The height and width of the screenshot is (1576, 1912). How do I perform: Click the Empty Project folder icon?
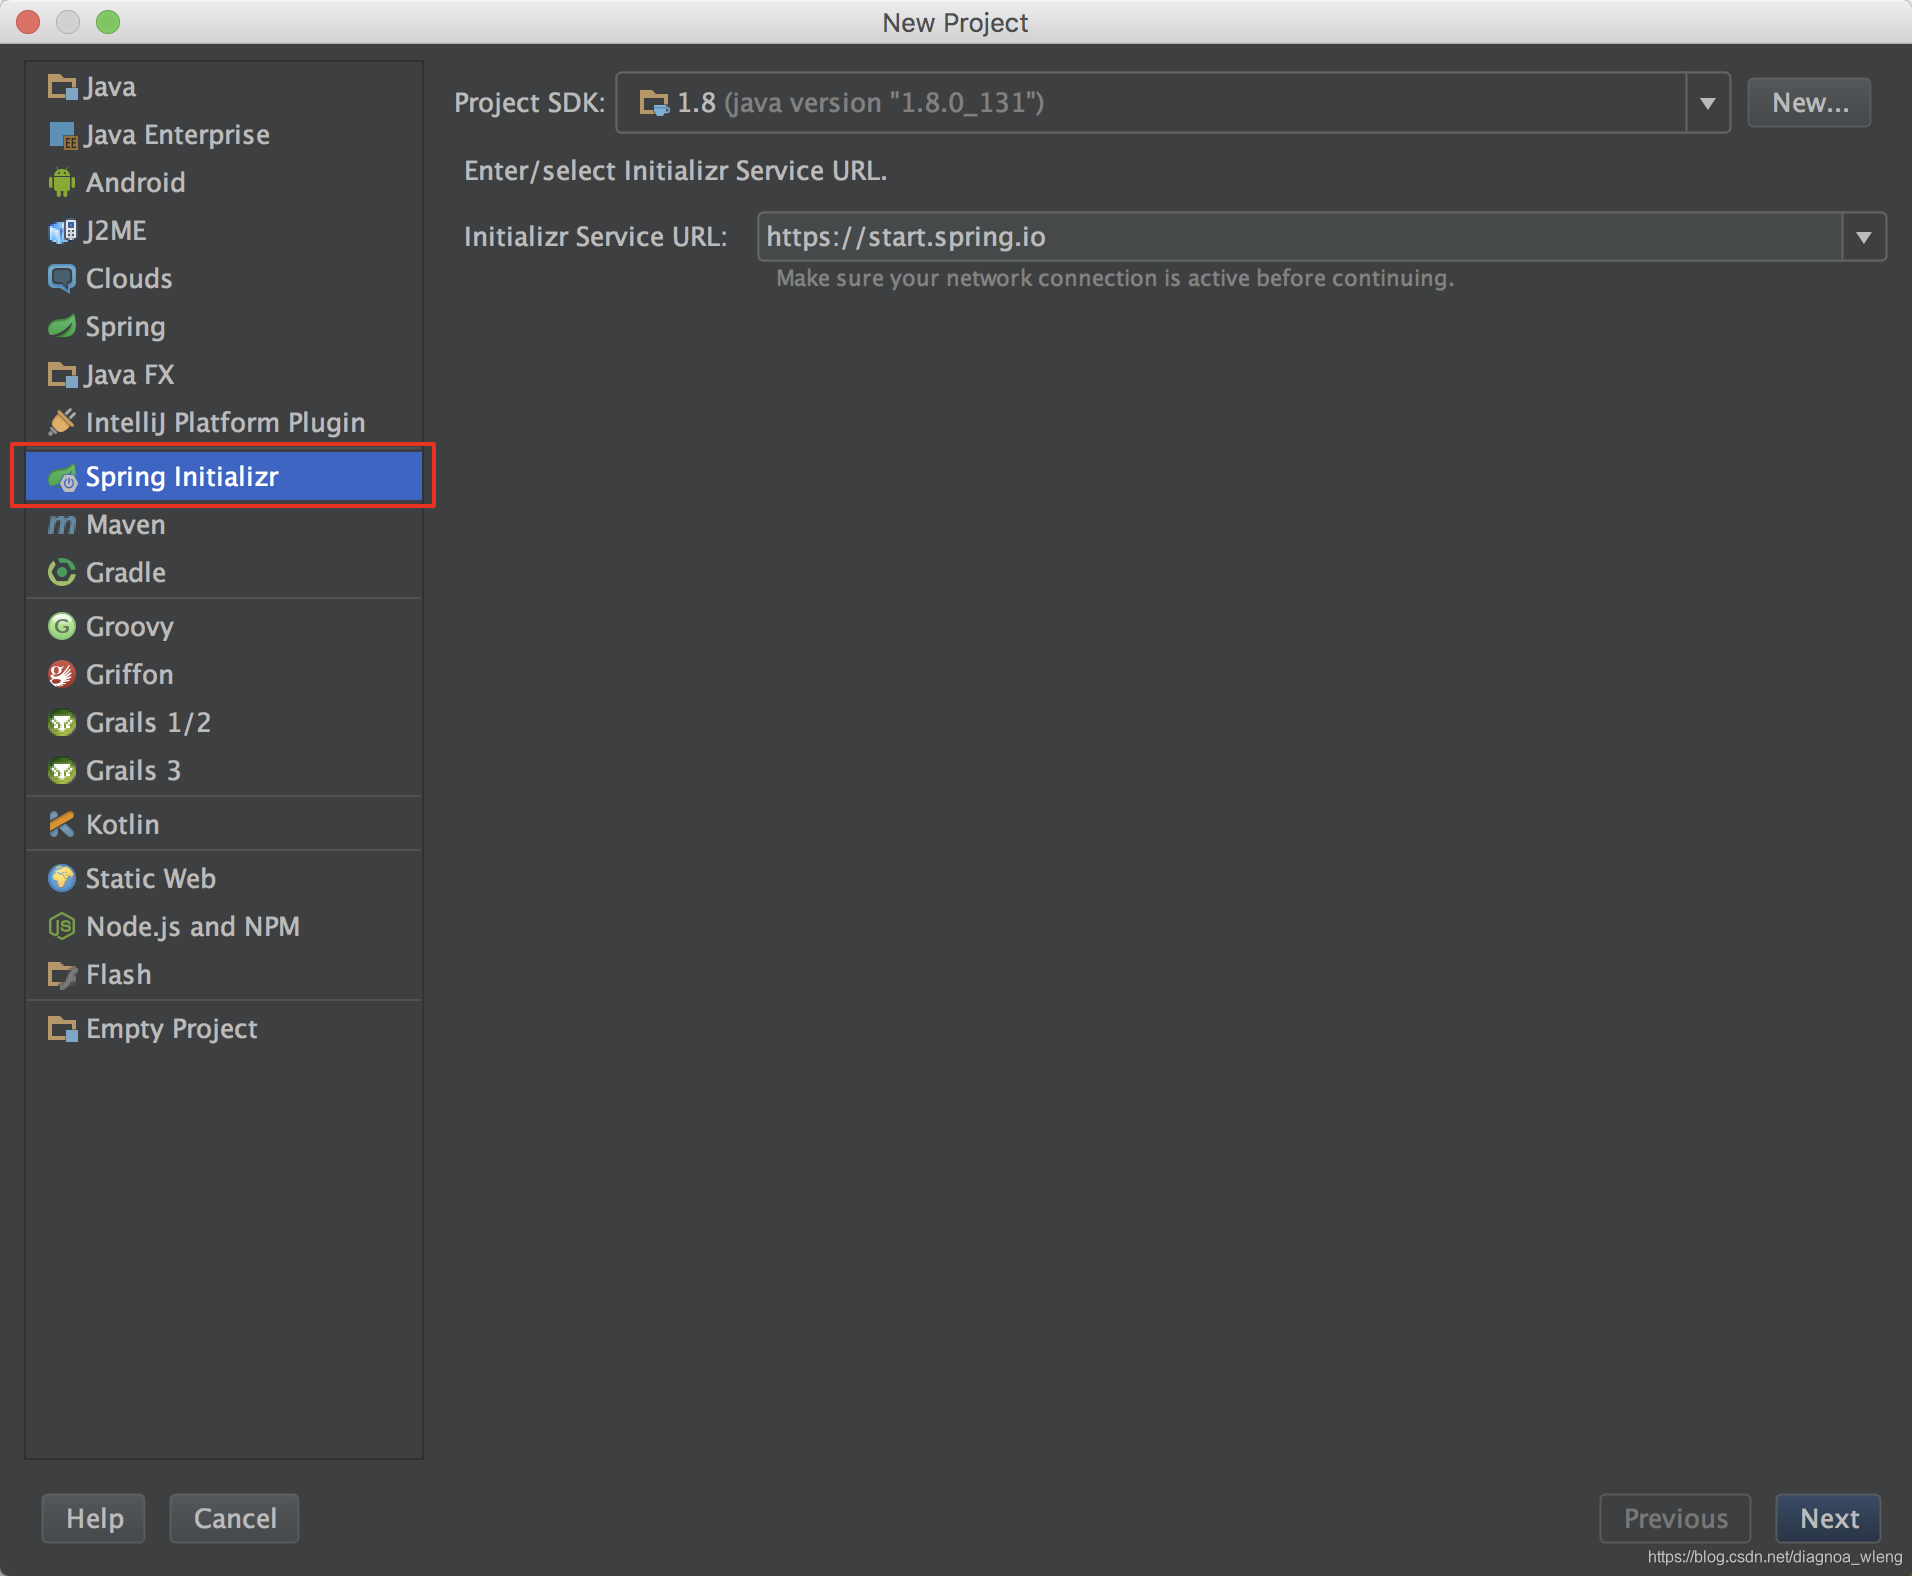pyautogui.click(x=62, y=1028)
